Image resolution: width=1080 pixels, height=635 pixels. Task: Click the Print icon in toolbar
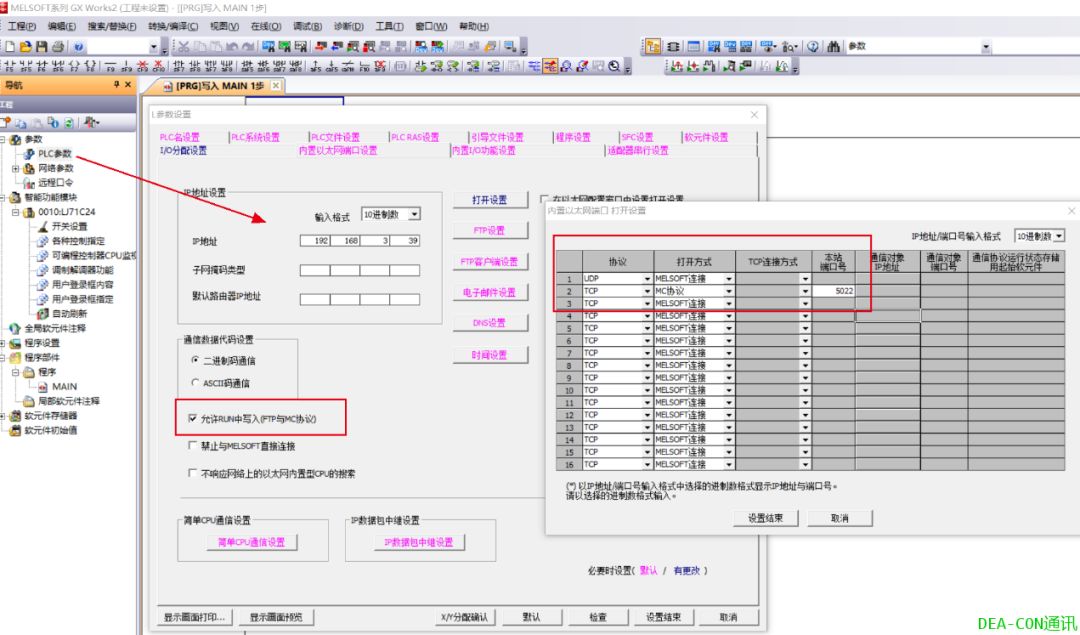click(x=58, y=47)
